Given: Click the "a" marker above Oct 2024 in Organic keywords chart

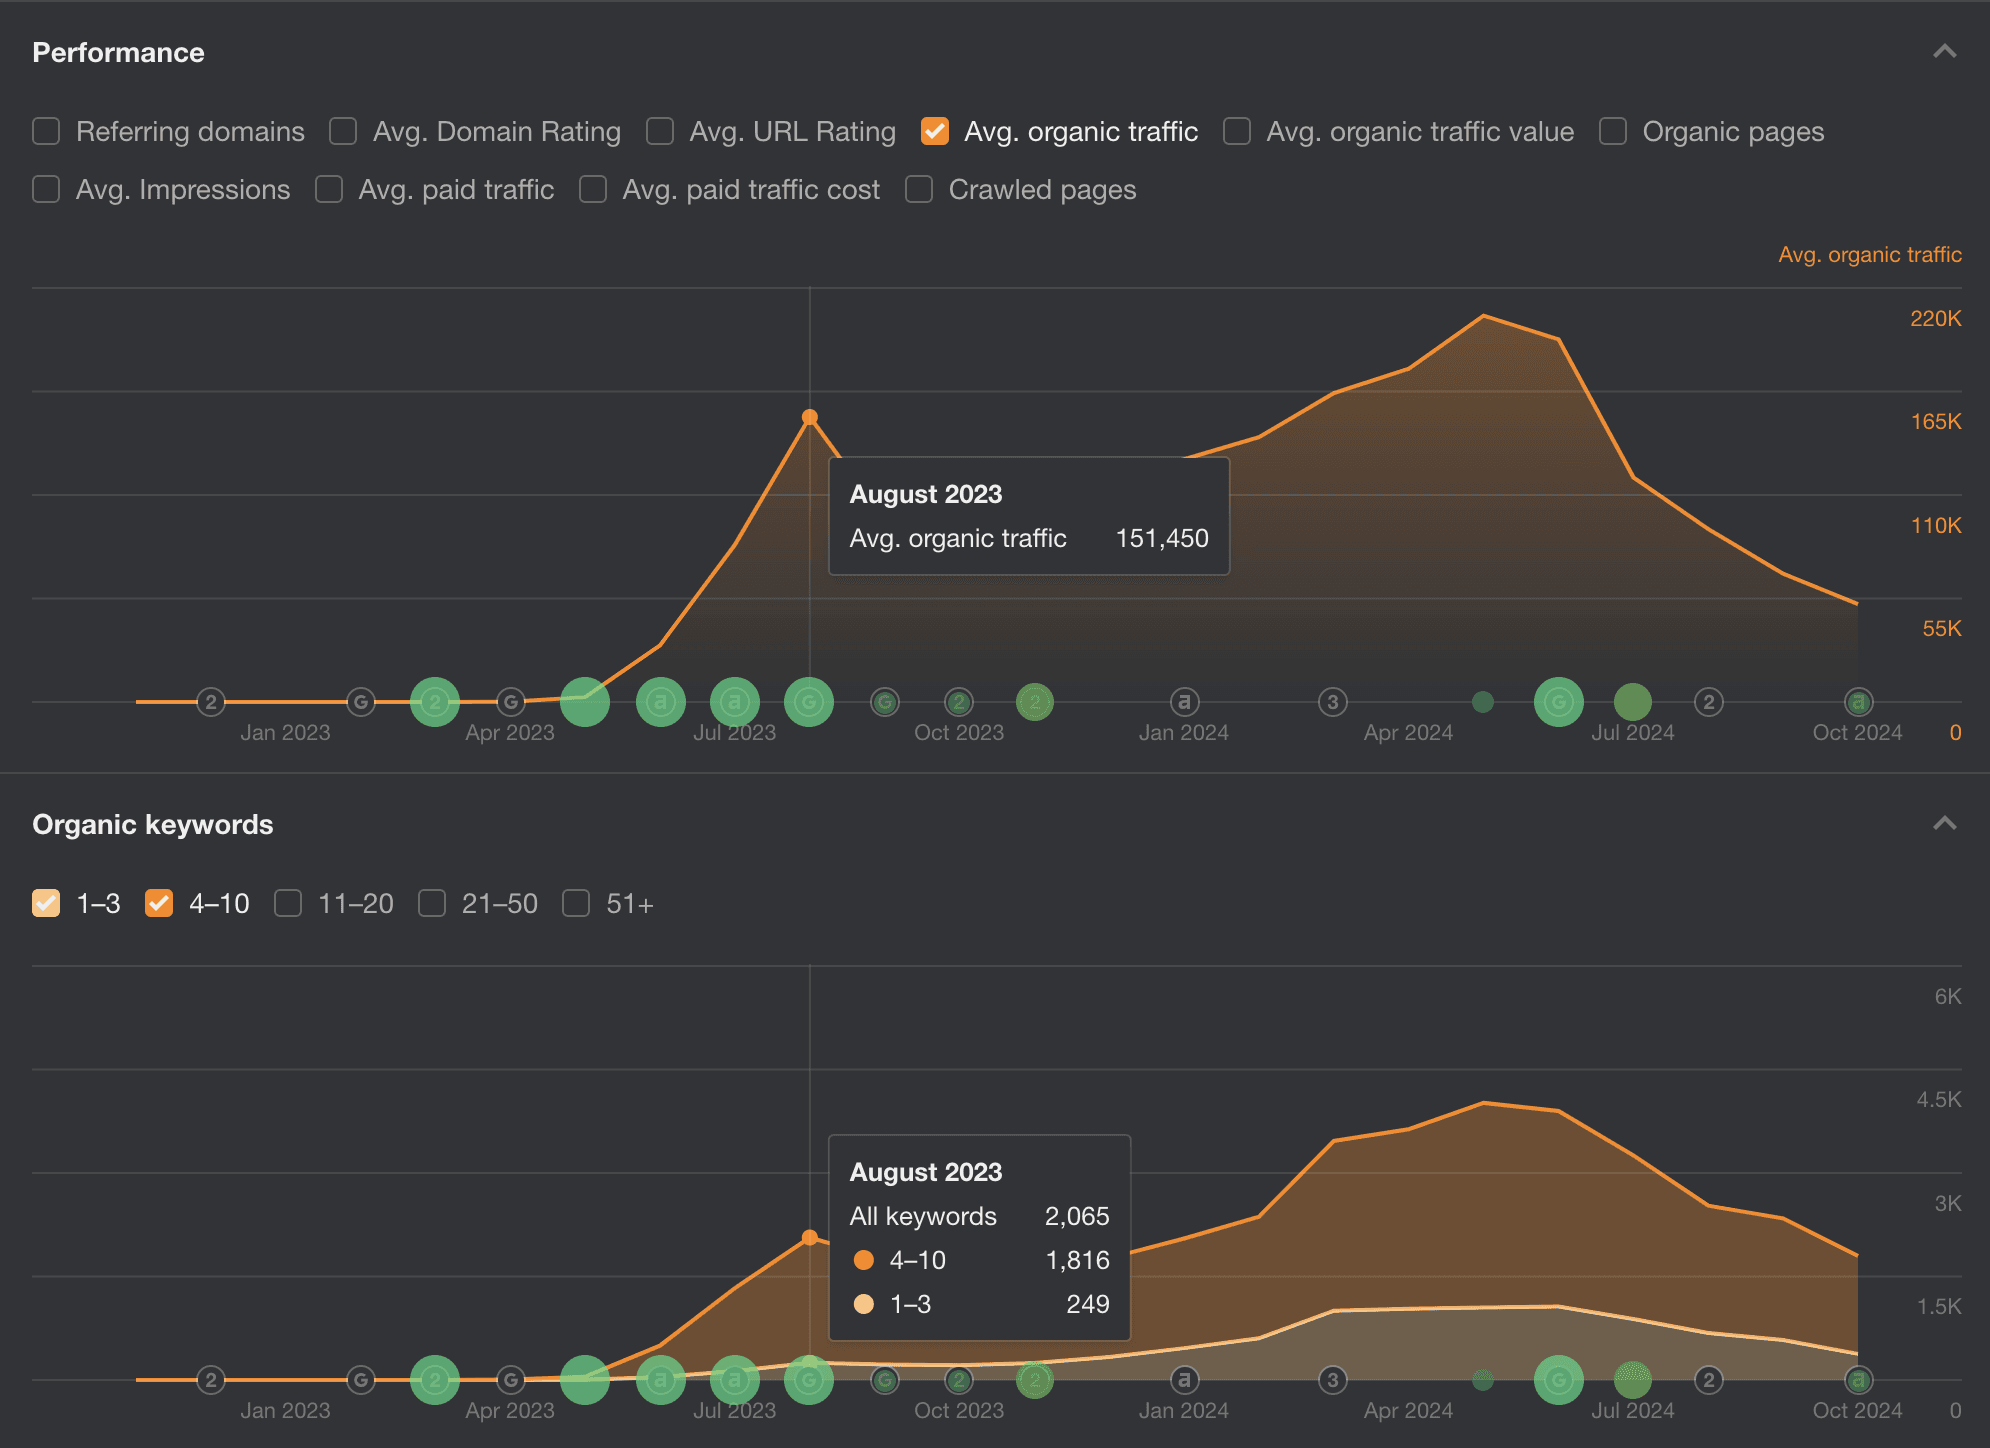Looking at the screenshot, I should [1857, 1380].
